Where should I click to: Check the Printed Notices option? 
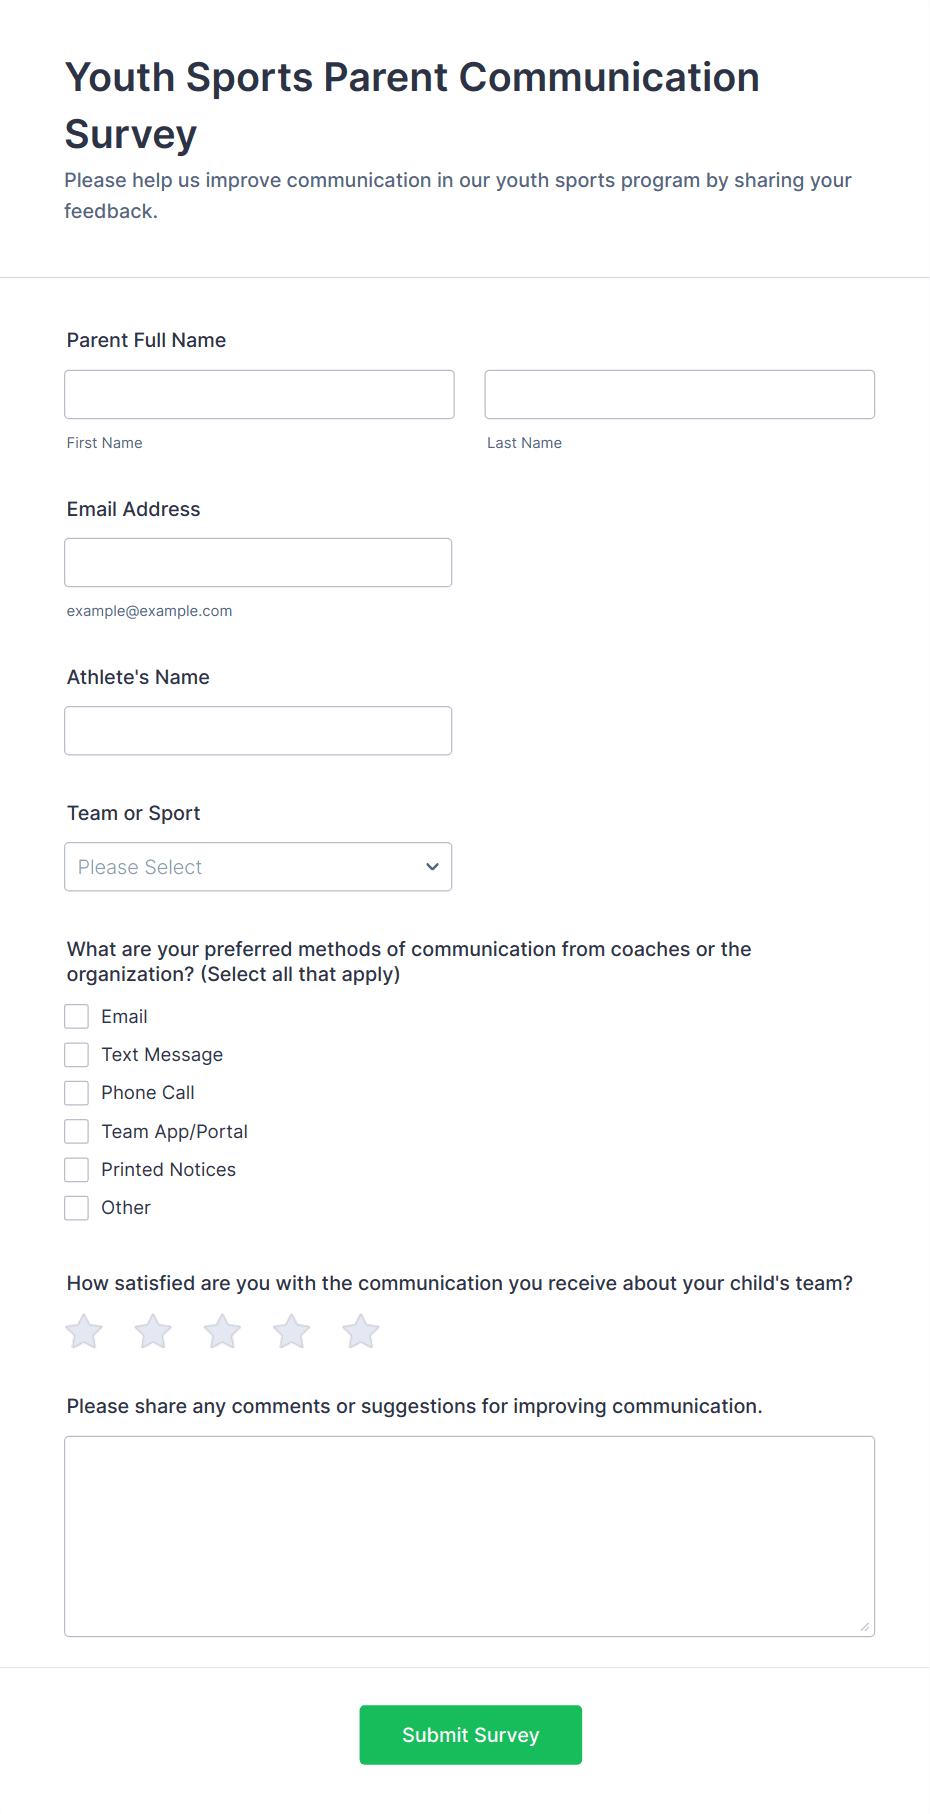point(77,1170)
